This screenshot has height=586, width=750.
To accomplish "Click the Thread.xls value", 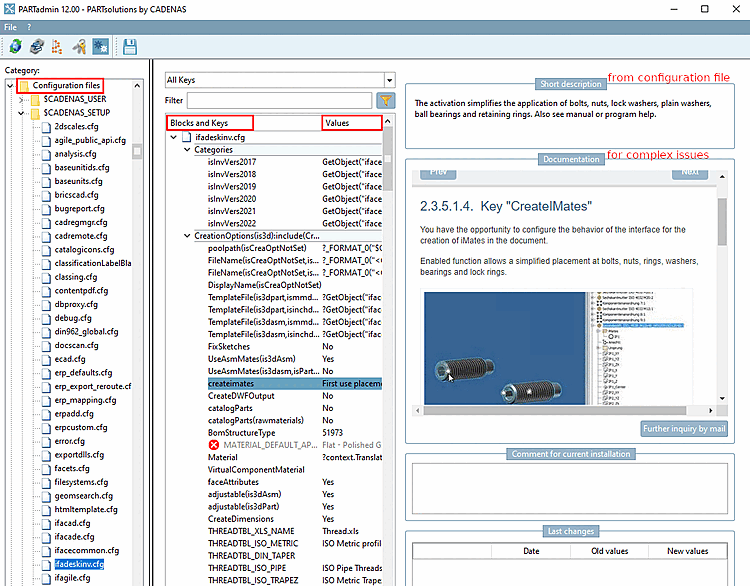I will 341,531.
